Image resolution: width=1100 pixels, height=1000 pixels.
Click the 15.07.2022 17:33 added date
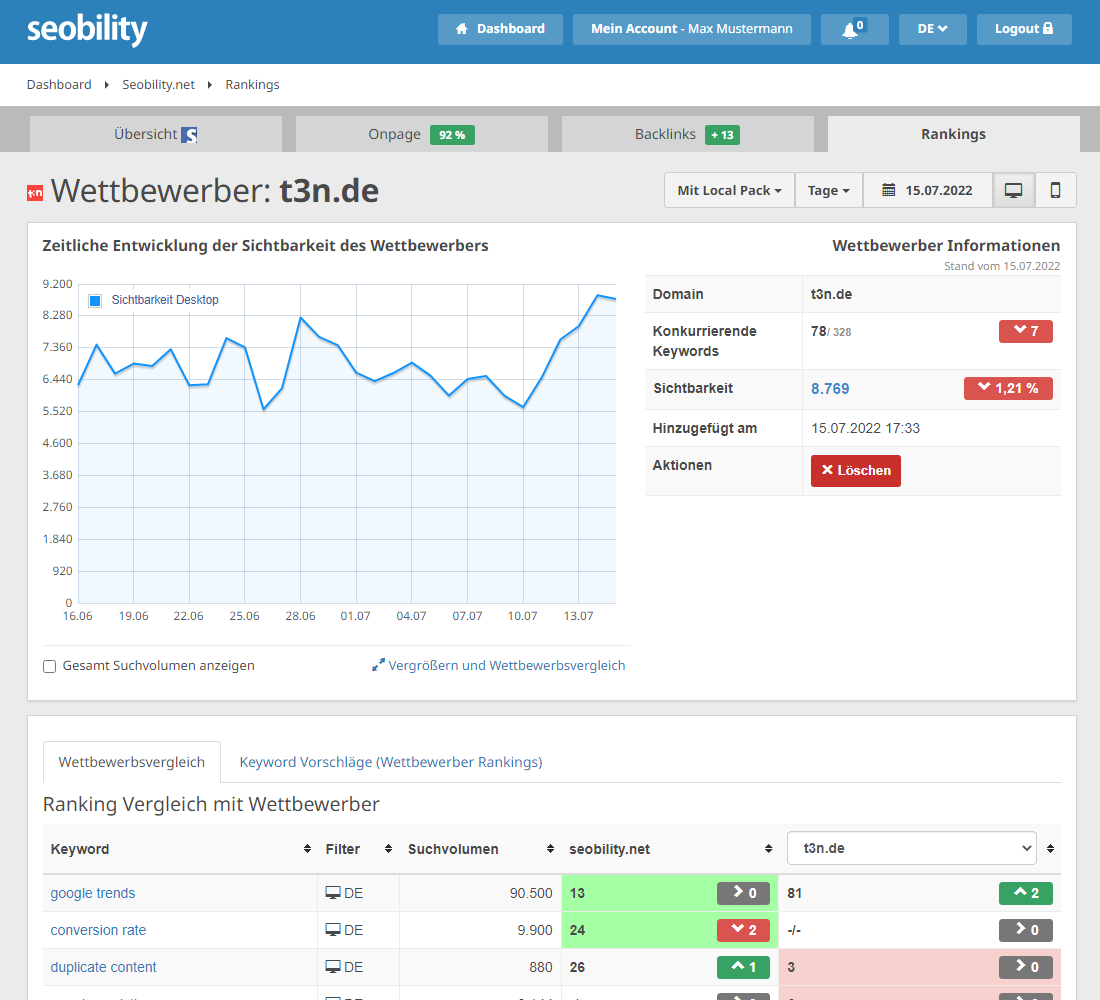pos(865,428)
